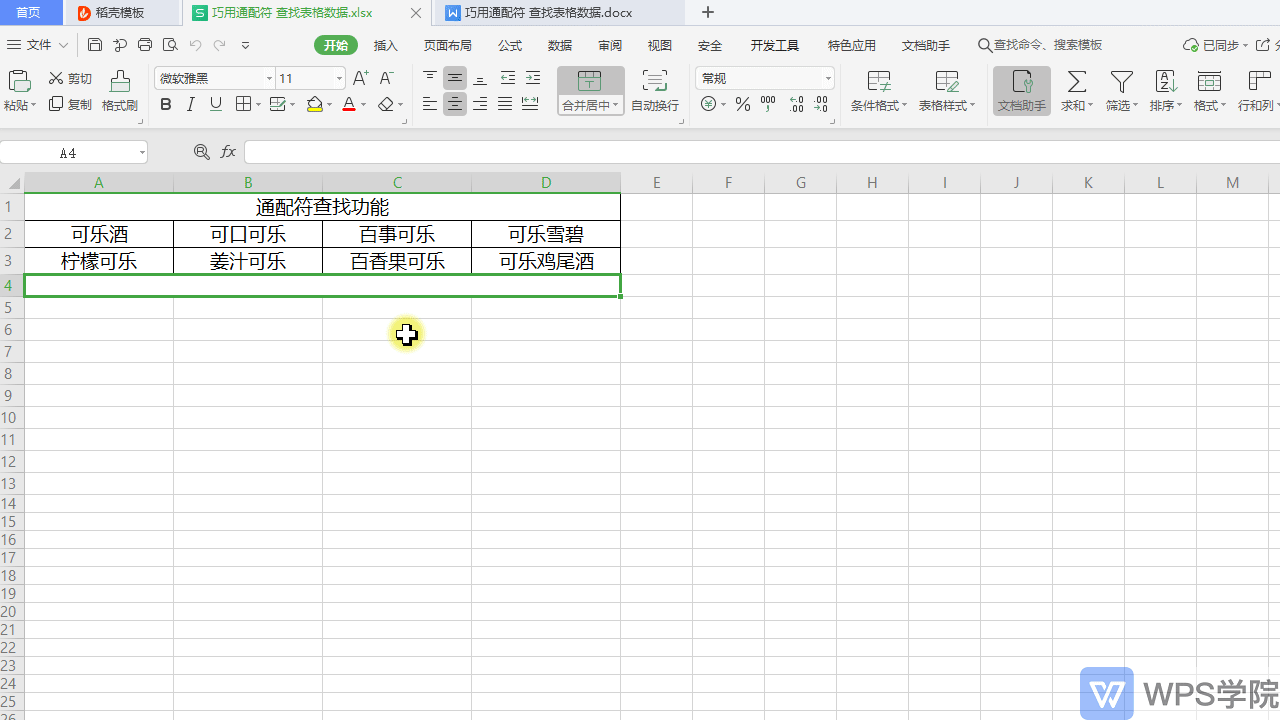Toggle bold formatting on the cell
The image size is (1280, 720).
[x=165, y=104]
